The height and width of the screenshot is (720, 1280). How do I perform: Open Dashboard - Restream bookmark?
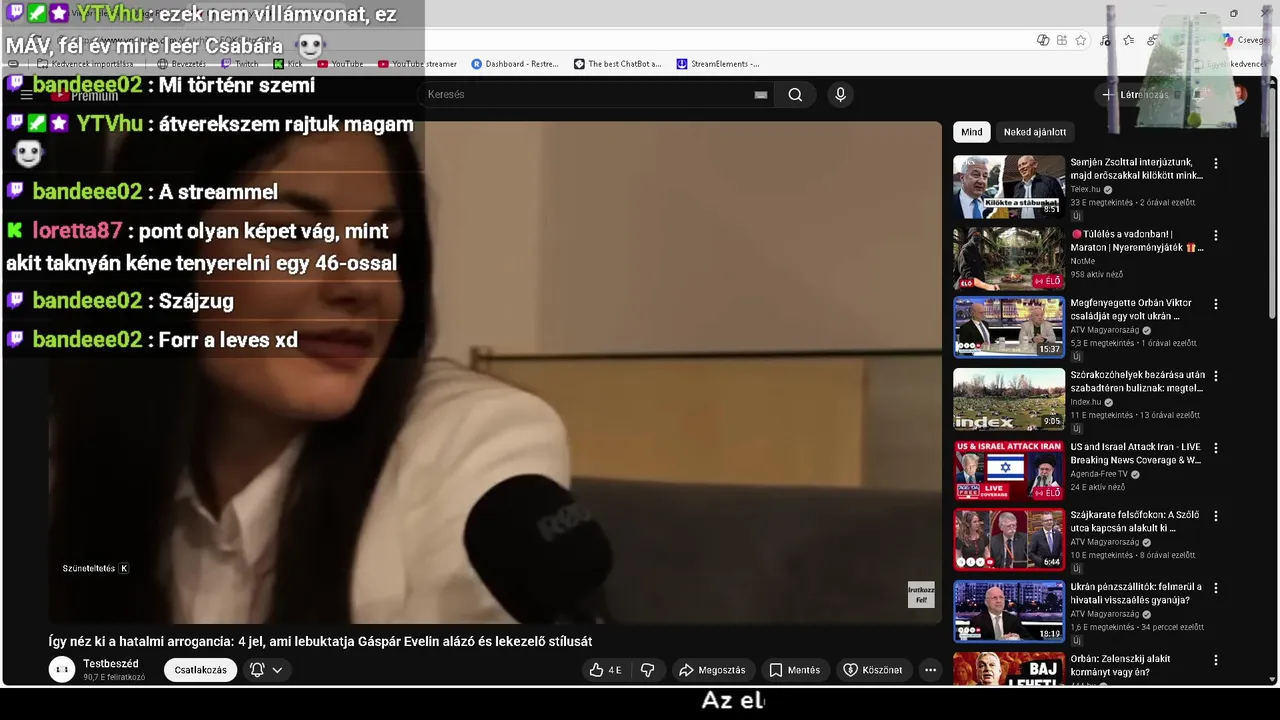point(515,64)
